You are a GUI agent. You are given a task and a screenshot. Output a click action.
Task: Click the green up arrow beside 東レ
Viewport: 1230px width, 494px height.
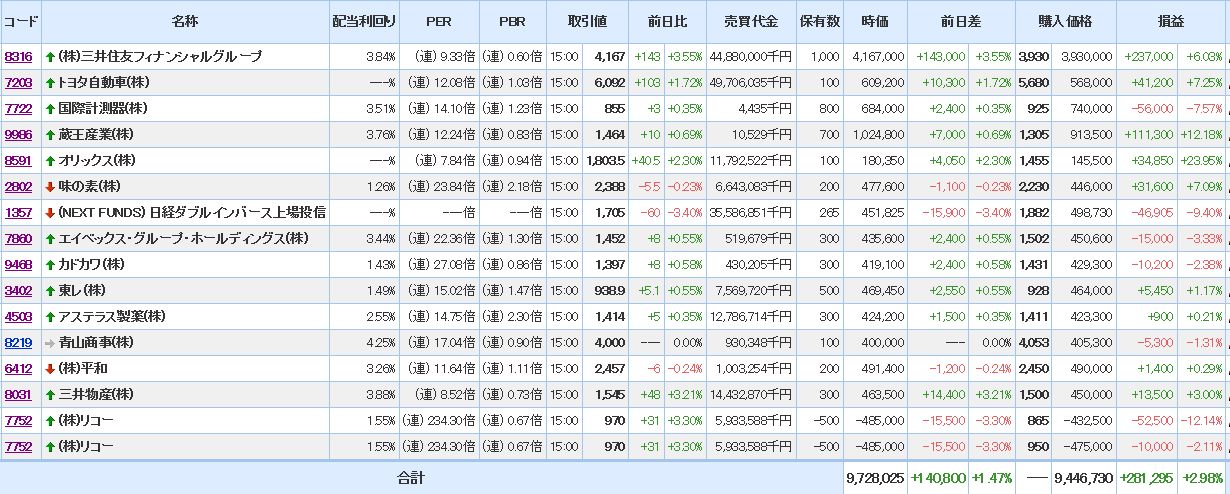(x=50, y=291)
